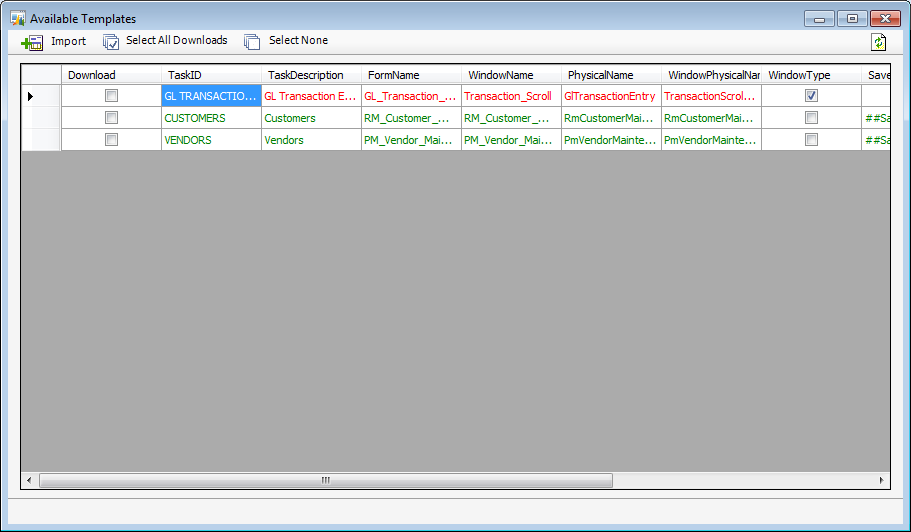911x532 pixels.
Task: Check WindowType checkbox in VENDORS row
Action: 812,140
